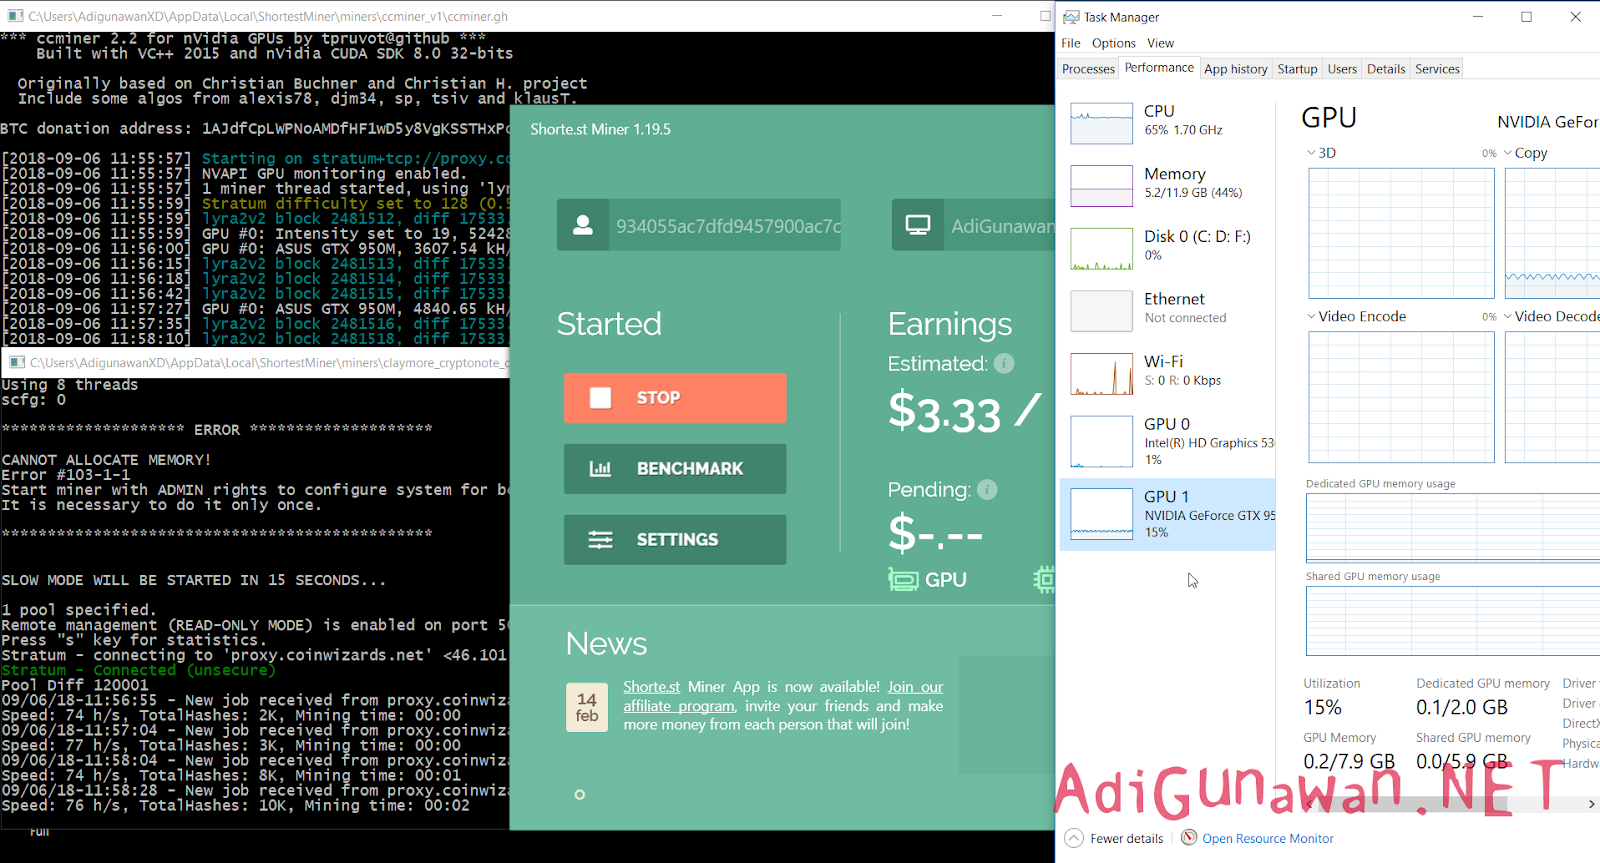
Task: Maximize the Task Manager window
Action: coord(1526,17)
